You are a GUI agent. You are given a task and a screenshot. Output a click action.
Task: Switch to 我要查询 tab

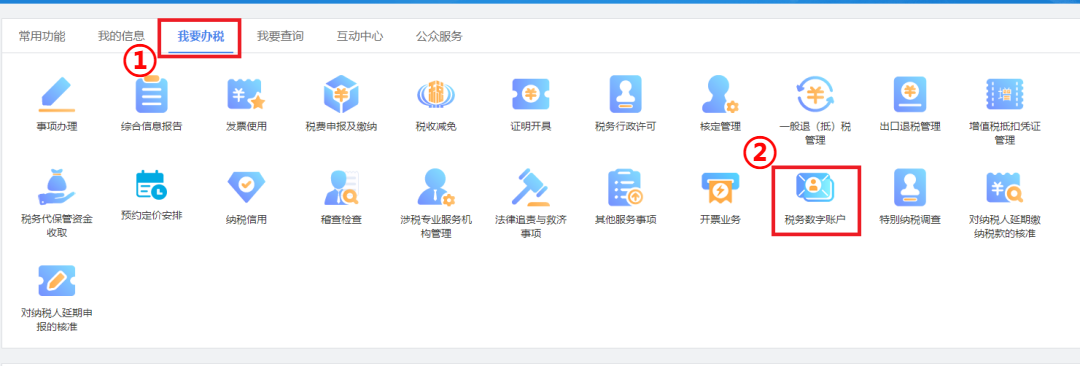coord(280,37)
